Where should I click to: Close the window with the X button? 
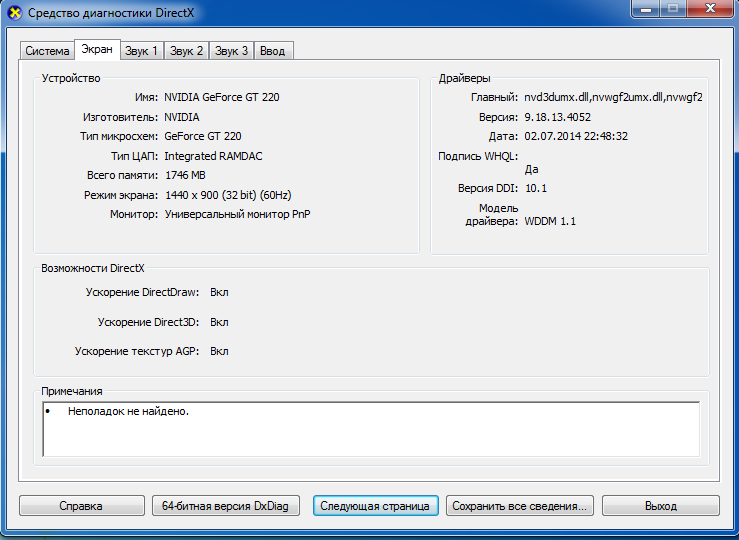[x=711, y=8]
